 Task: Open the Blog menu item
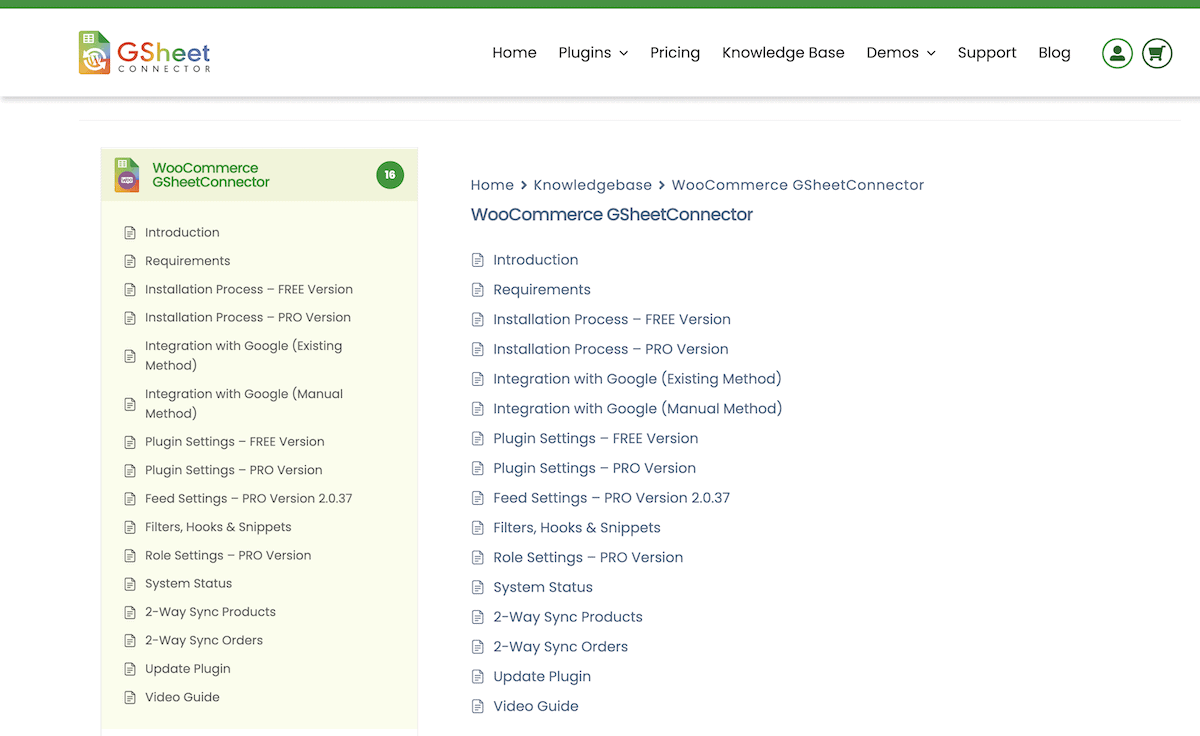point(1054,53)
